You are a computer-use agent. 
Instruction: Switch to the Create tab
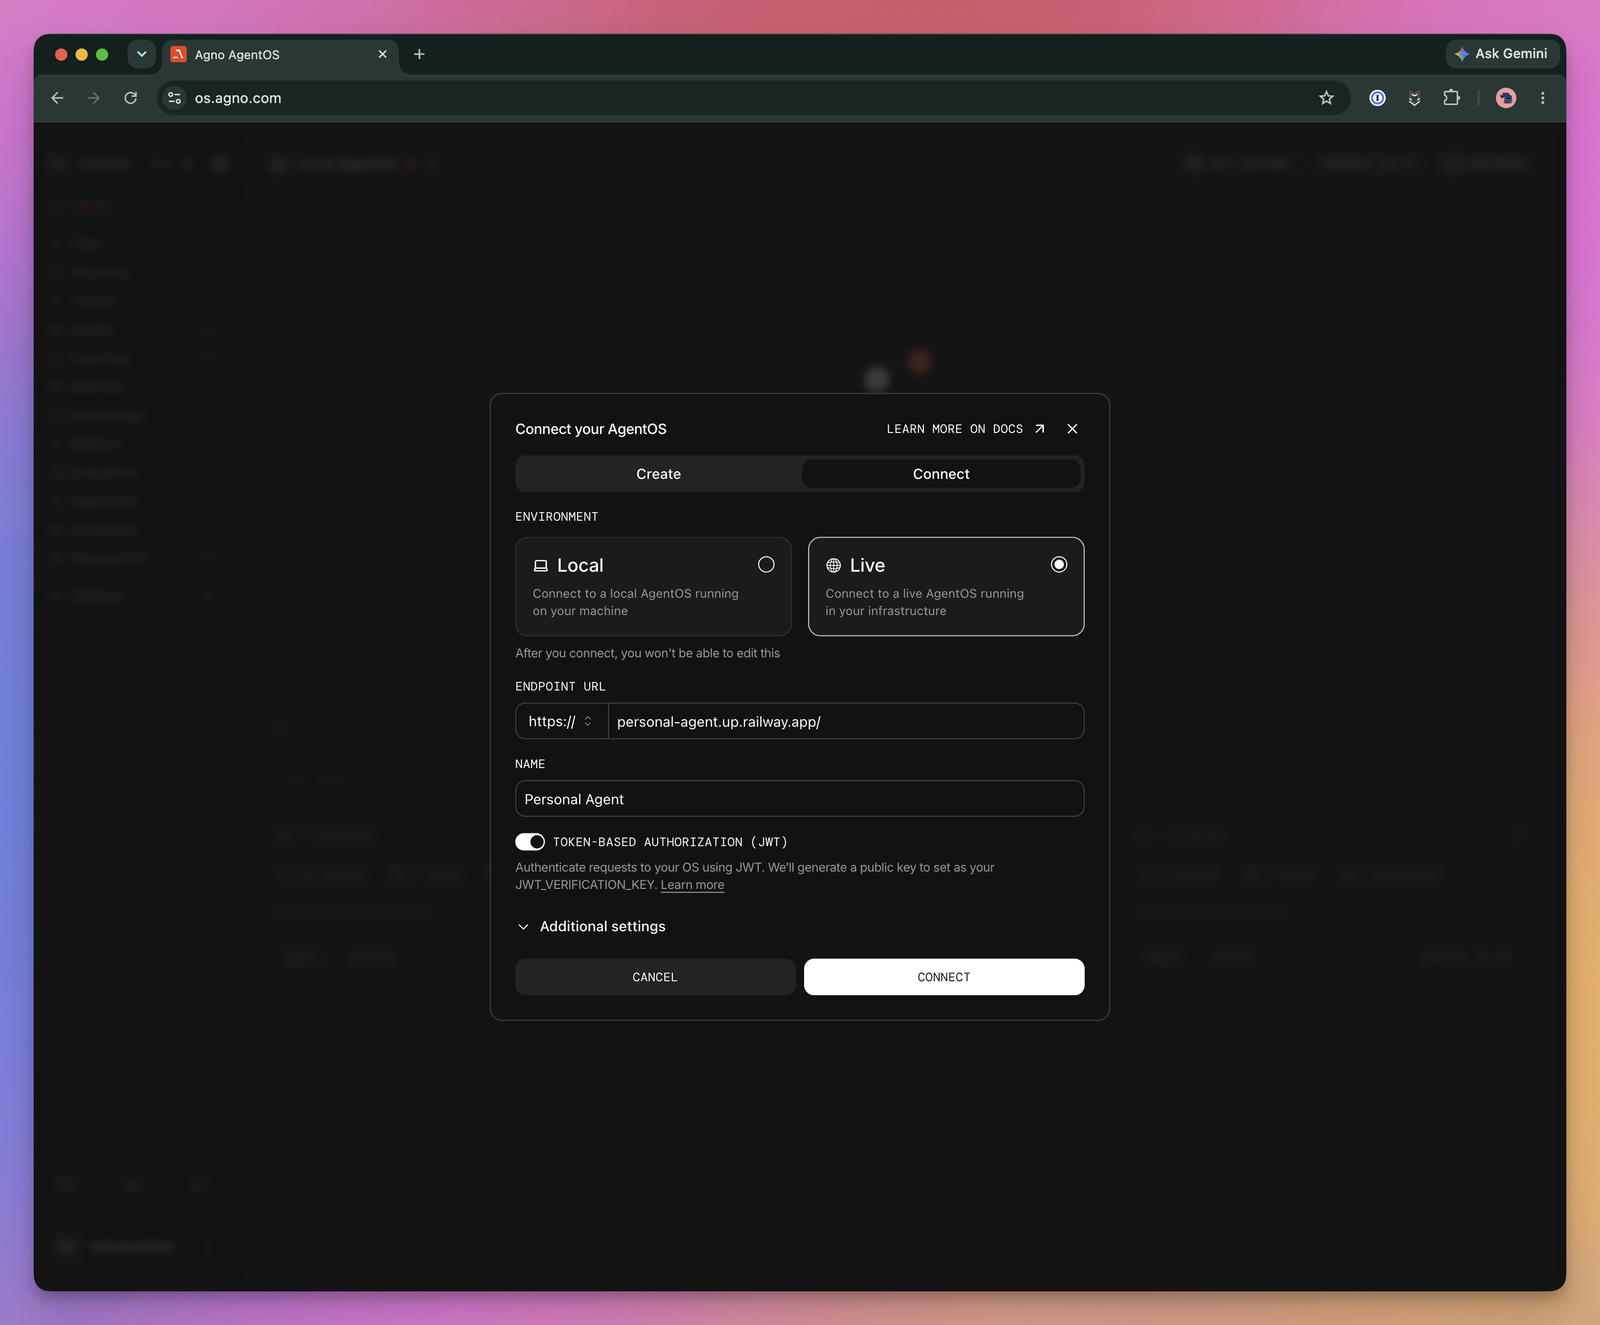click(x=658, y=474)
